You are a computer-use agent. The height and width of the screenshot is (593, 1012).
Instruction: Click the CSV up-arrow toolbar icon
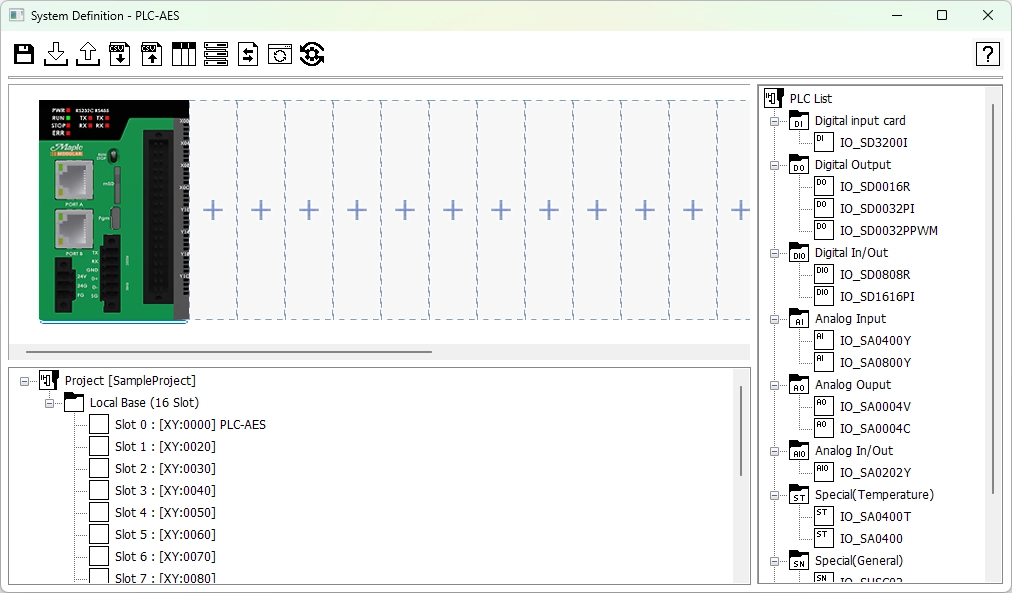tap(152, 54)
